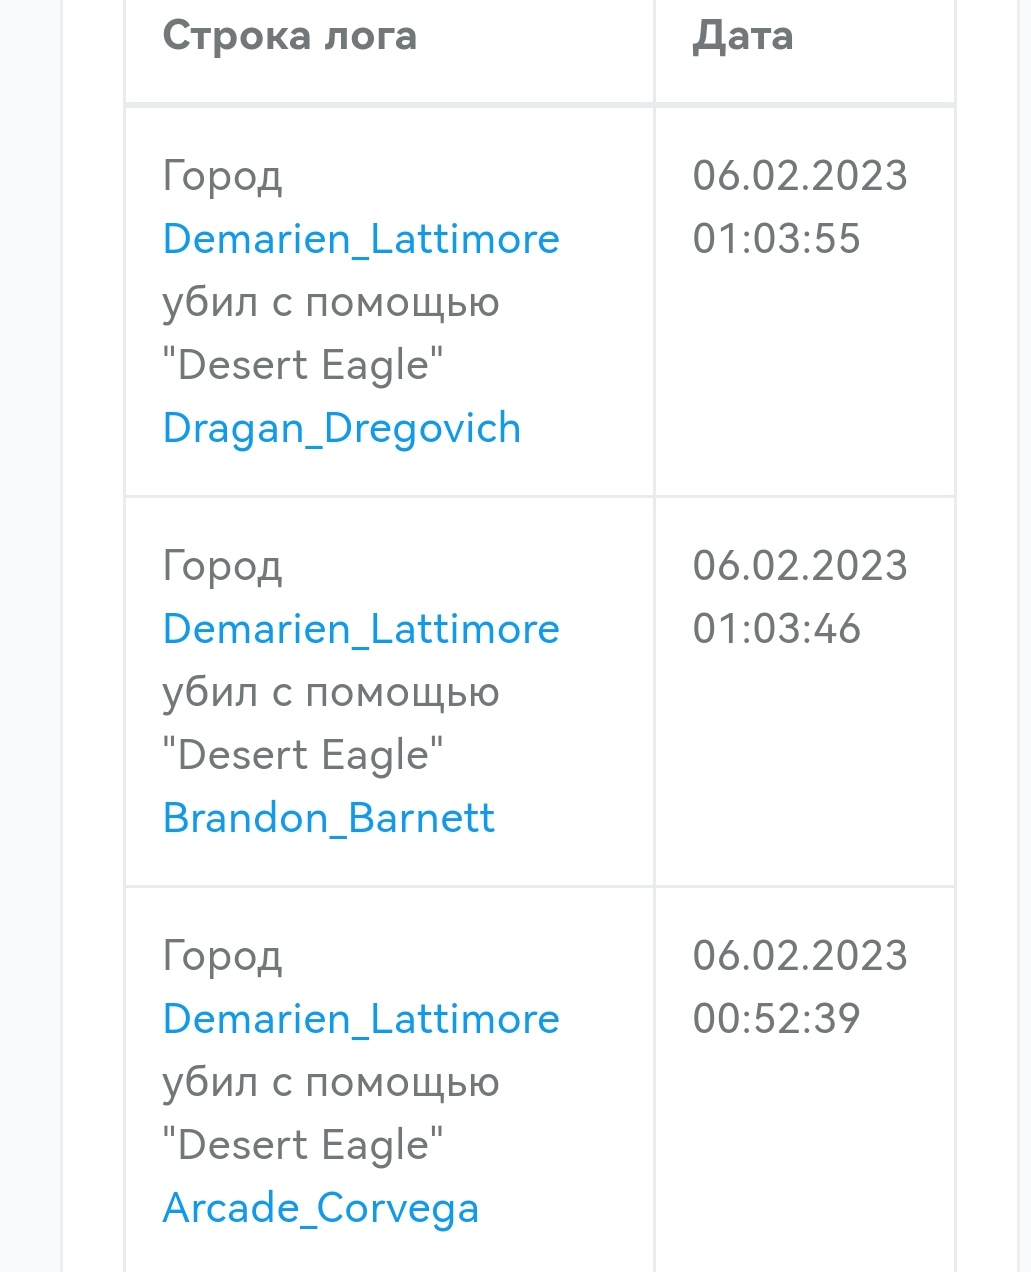
Task: Click "убил с помощью" in the Arcade_Corvega entry
Action: click(x=331, y=1082)
